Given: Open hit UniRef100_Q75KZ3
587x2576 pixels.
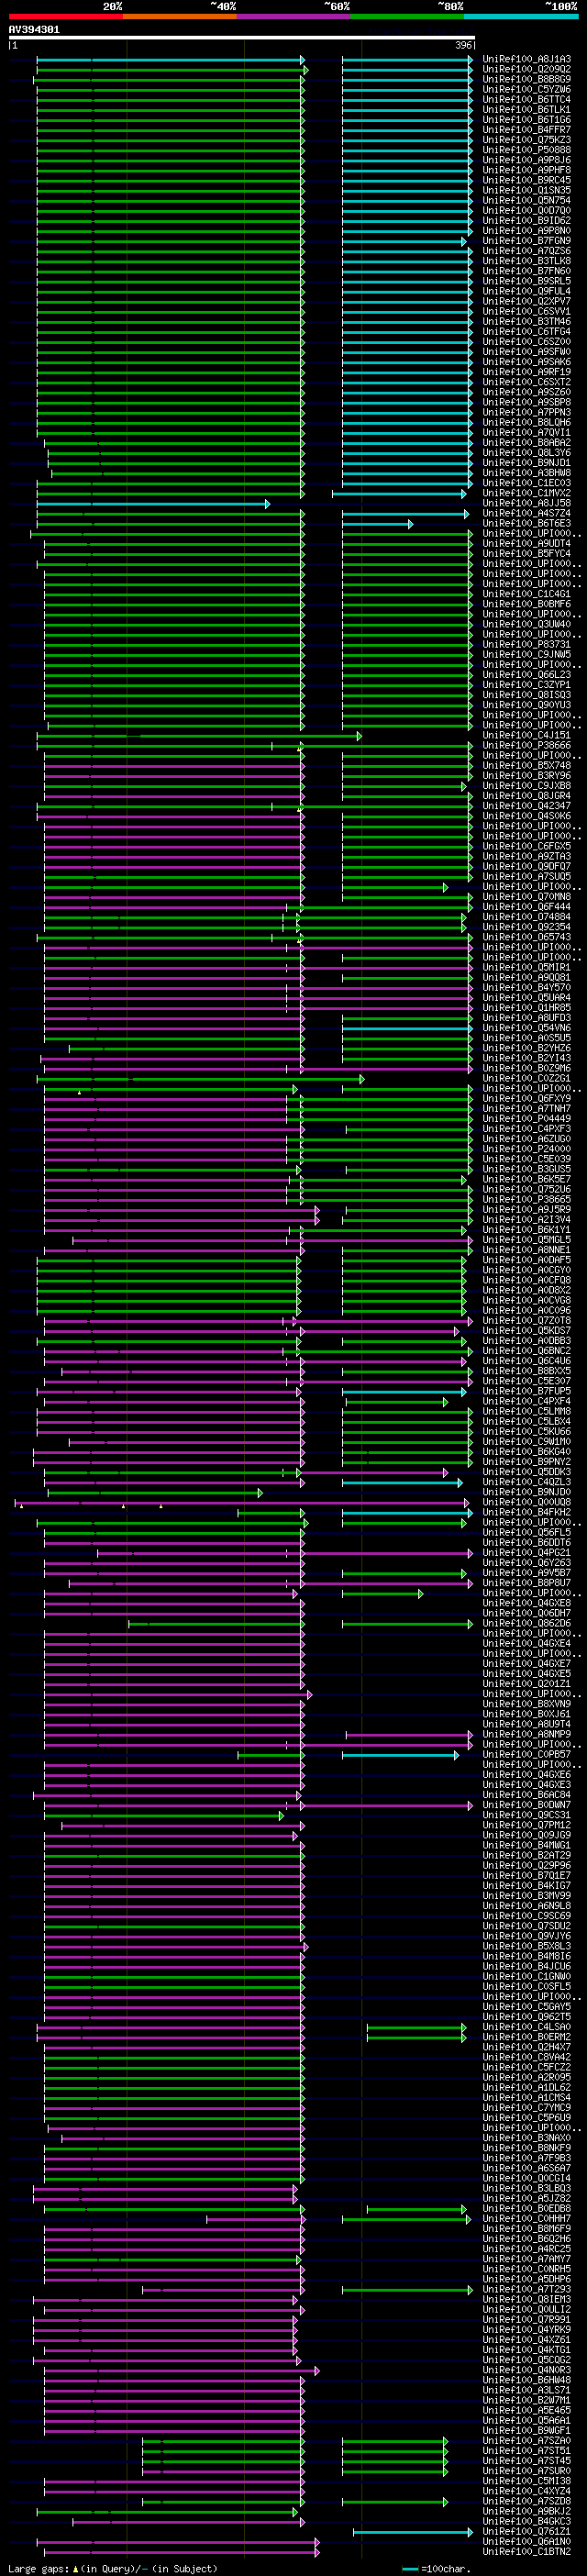Looking at the screenshot, I should click(527, 140).
